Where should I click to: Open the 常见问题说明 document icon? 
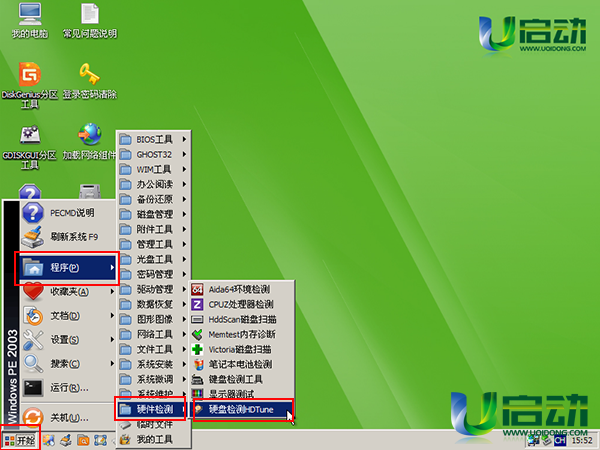[90, 21]
